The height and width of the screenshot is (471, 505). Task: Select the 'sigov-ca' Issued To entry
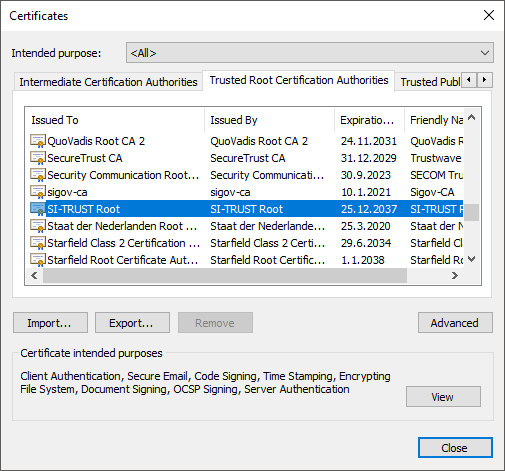click(67, 192)
